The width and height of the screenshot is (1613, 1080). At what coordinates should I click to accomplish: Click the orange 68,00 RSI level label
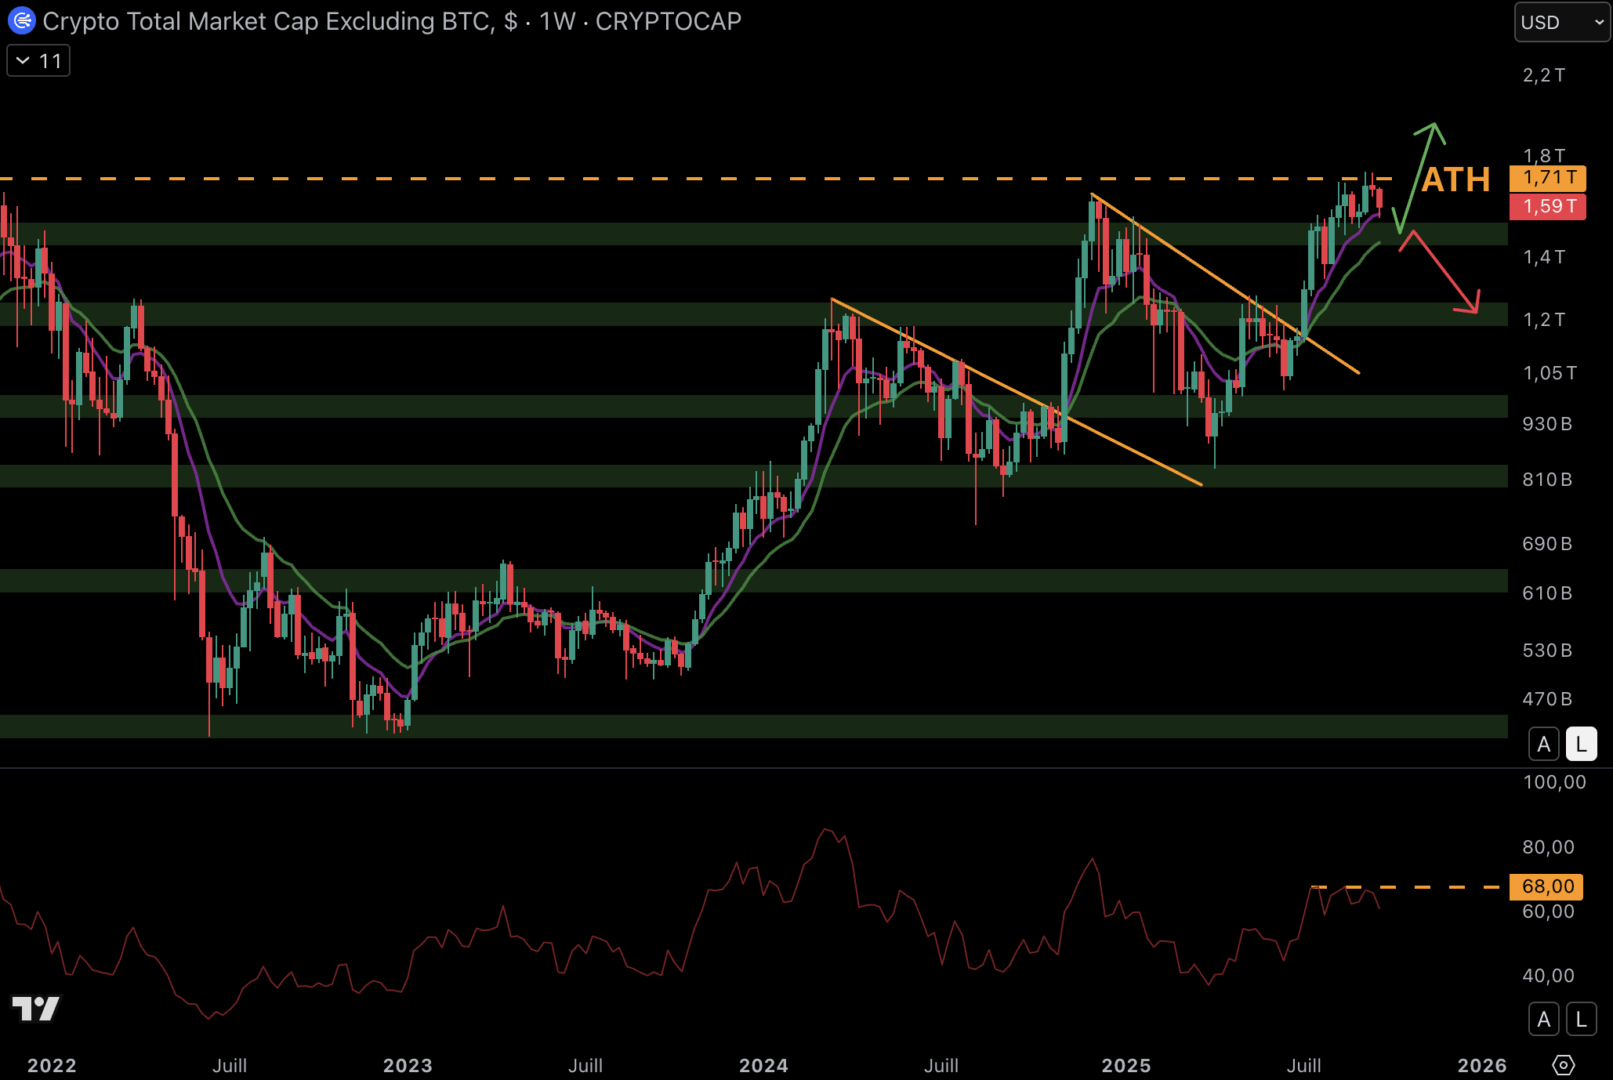pyautogui.click(x=1547, y=886)
